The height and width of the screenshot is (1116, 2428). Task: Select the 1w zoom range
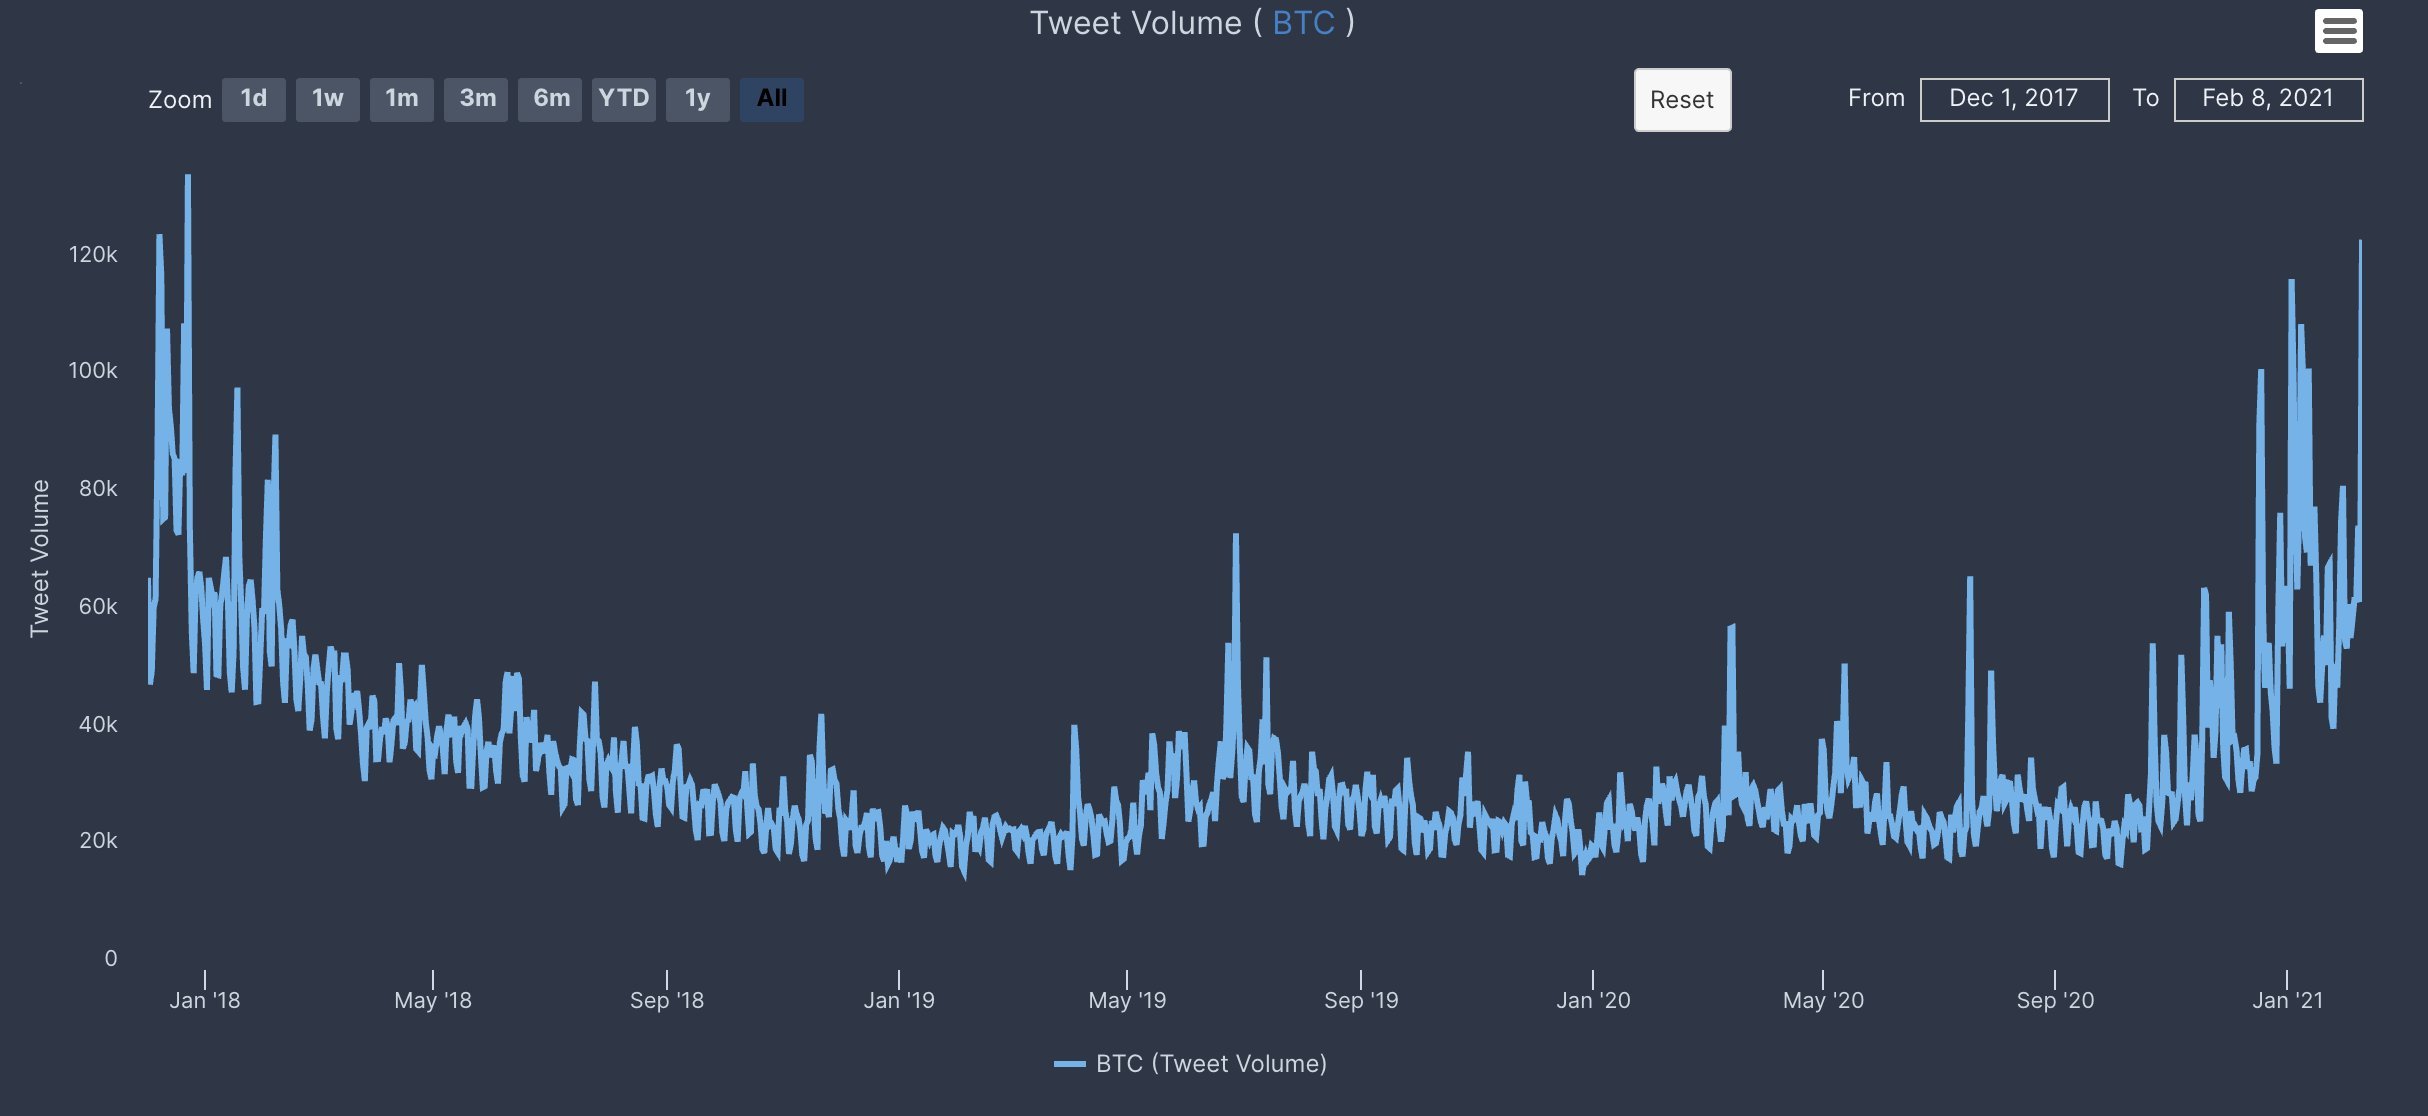point(328,99)
